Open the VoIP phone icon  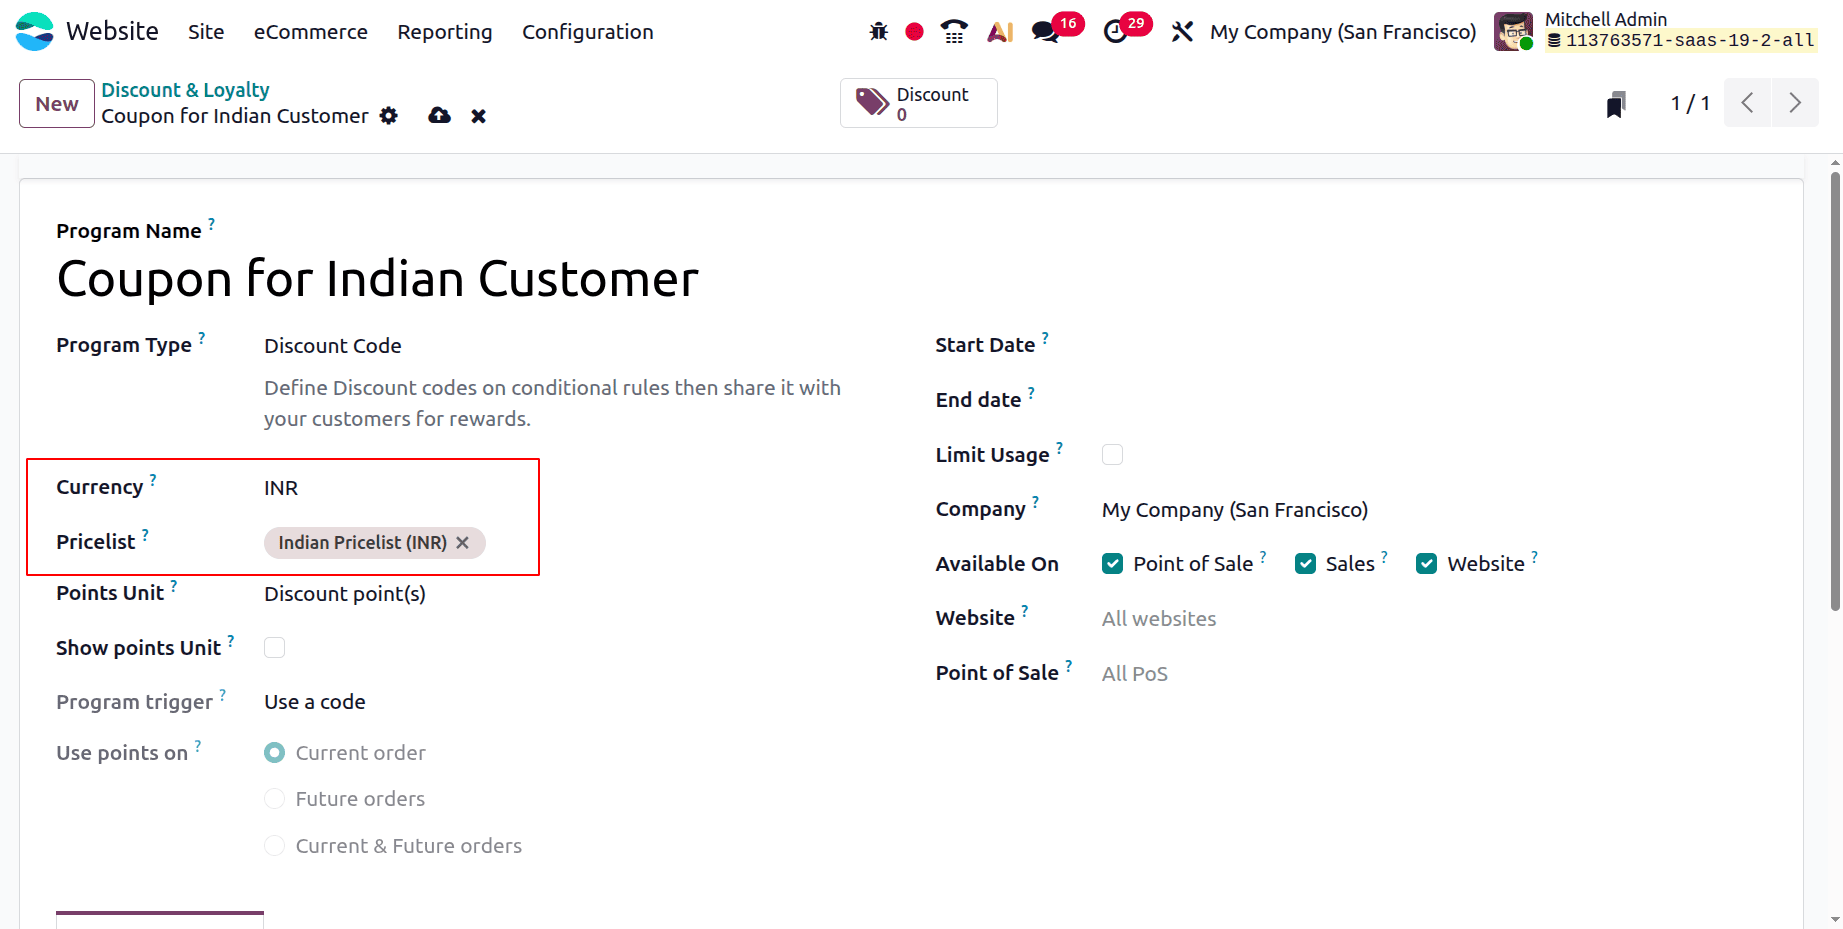(954, 32)
